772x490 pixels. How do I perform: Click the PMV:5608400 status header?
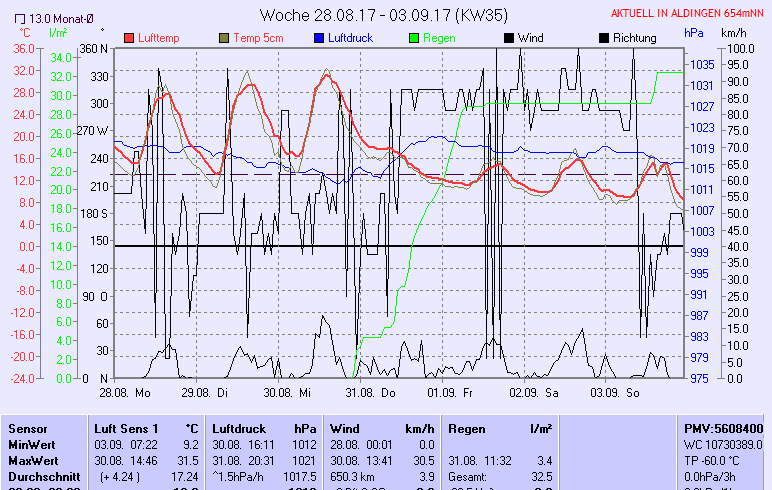tap(724, 428)
